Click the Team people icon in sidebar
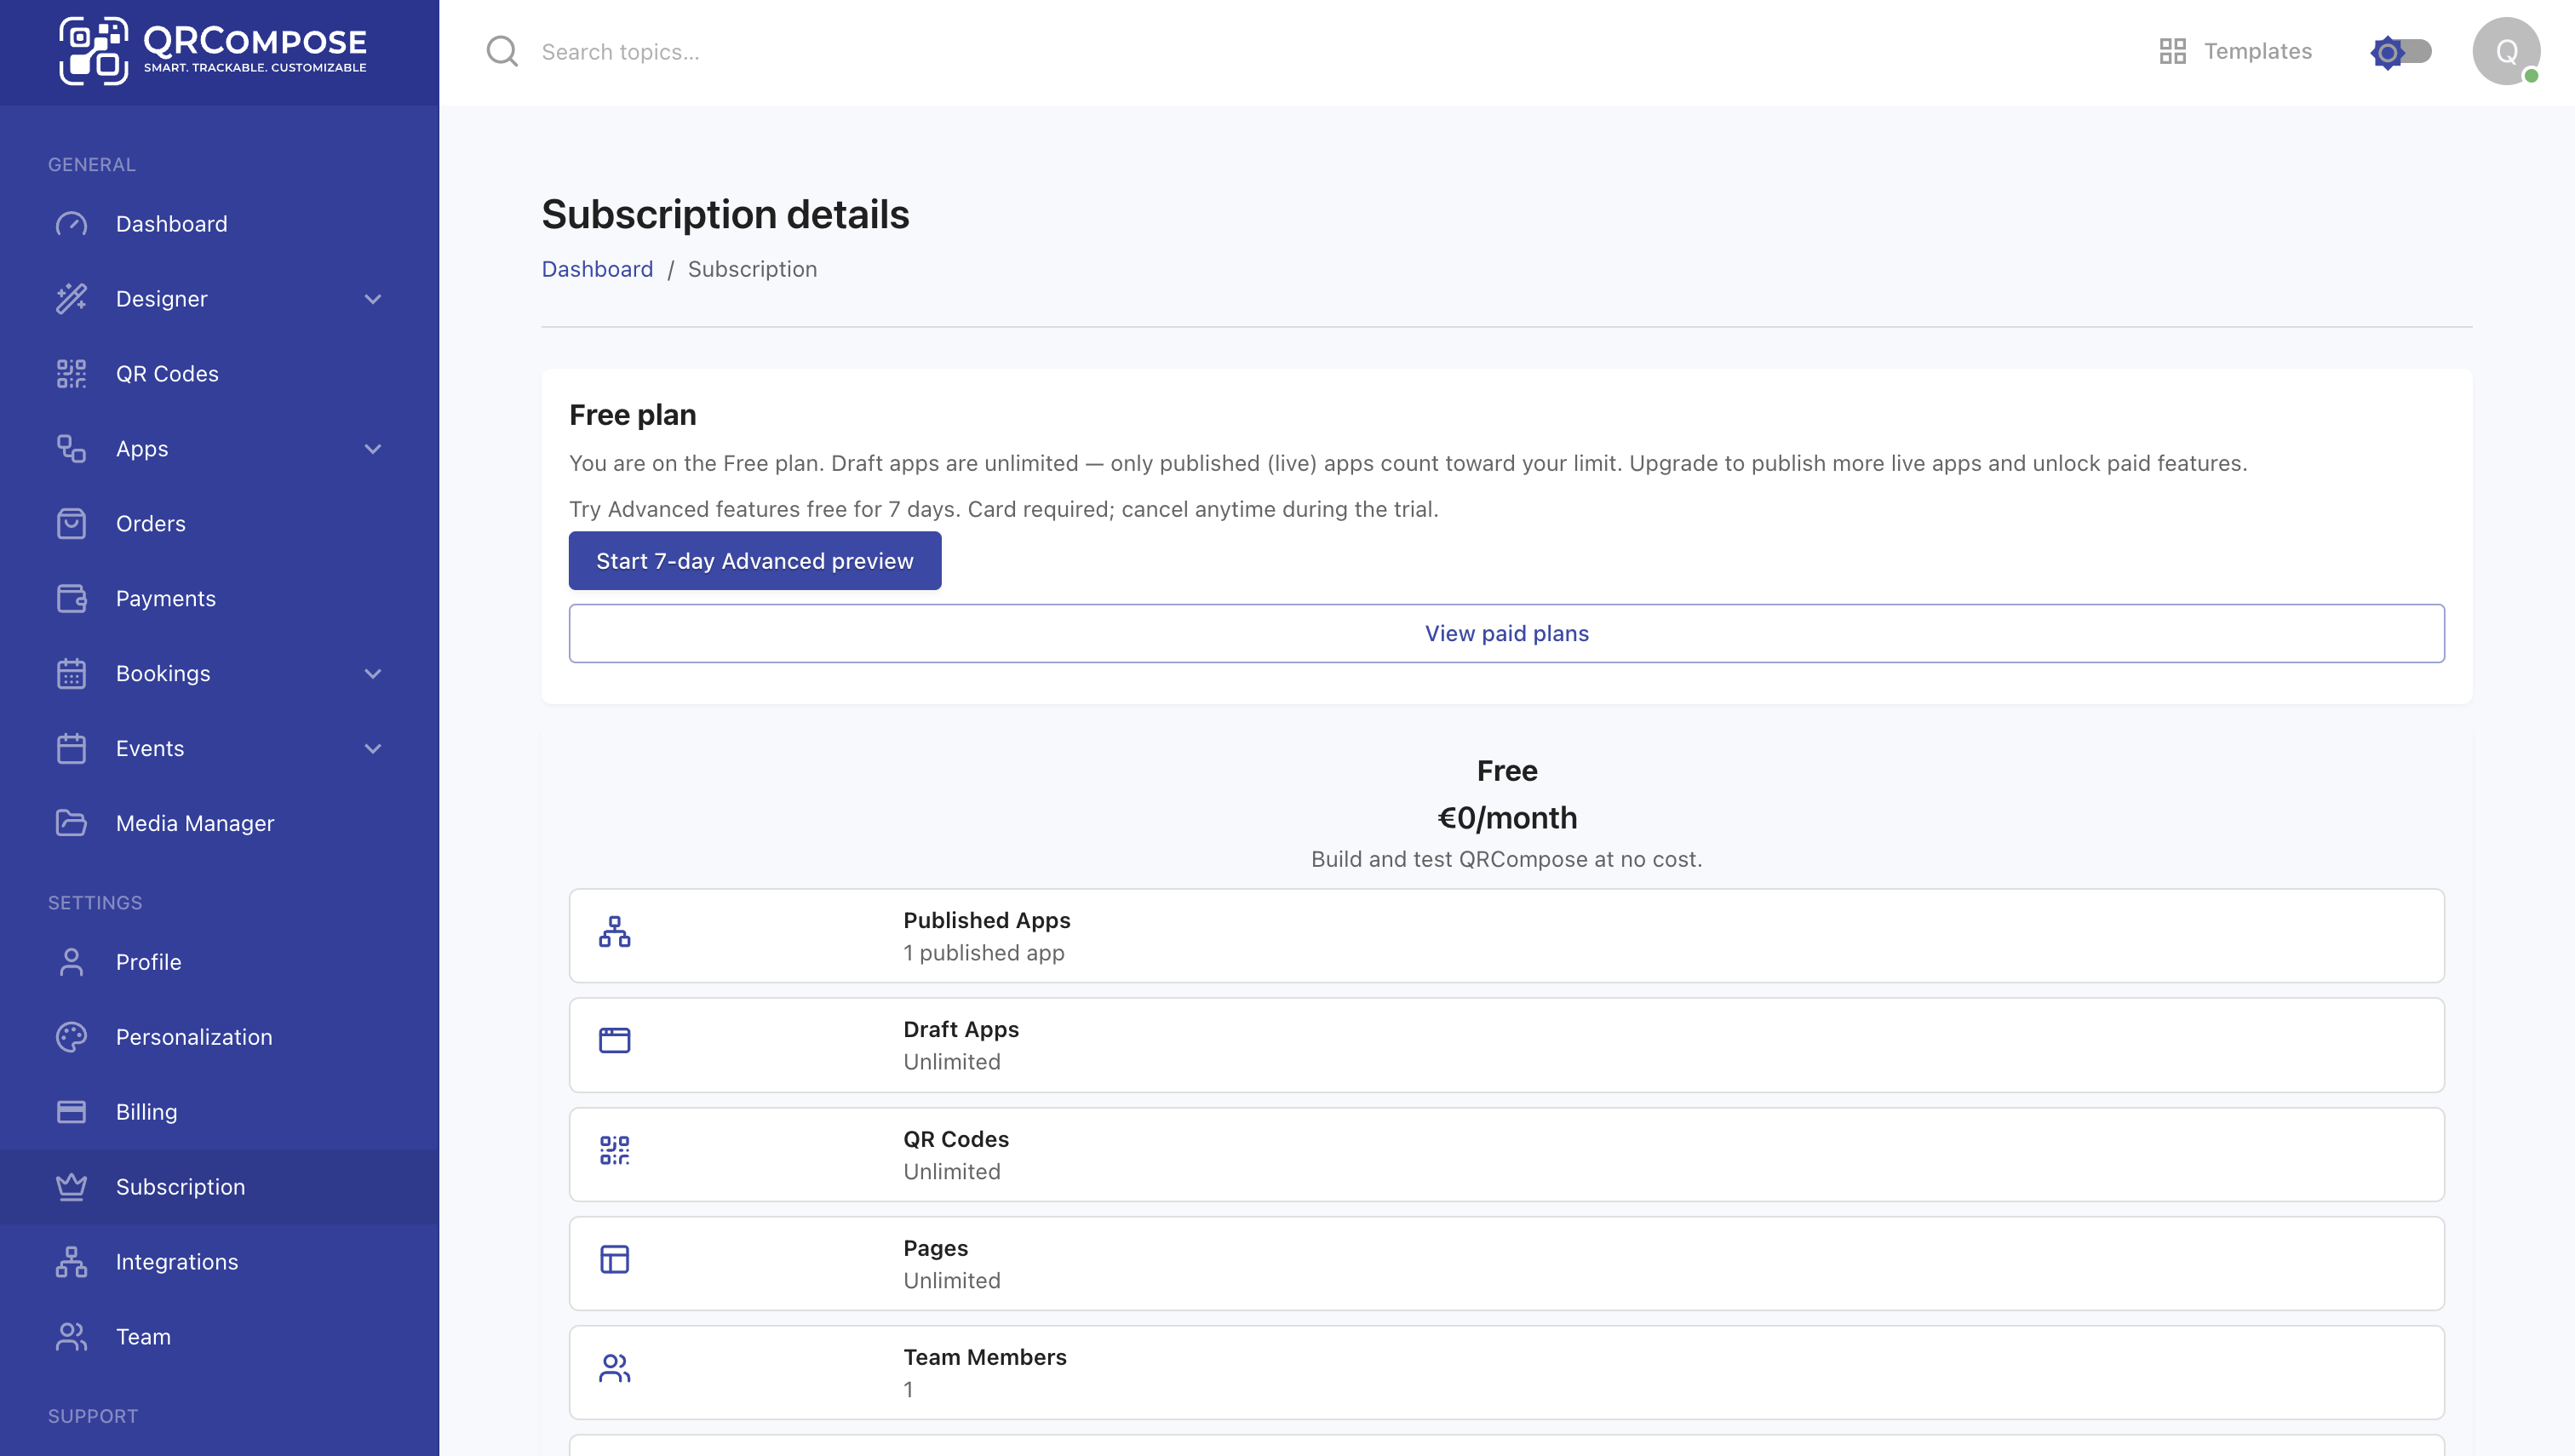The image size is (2575, 1456). point(71,1337)
